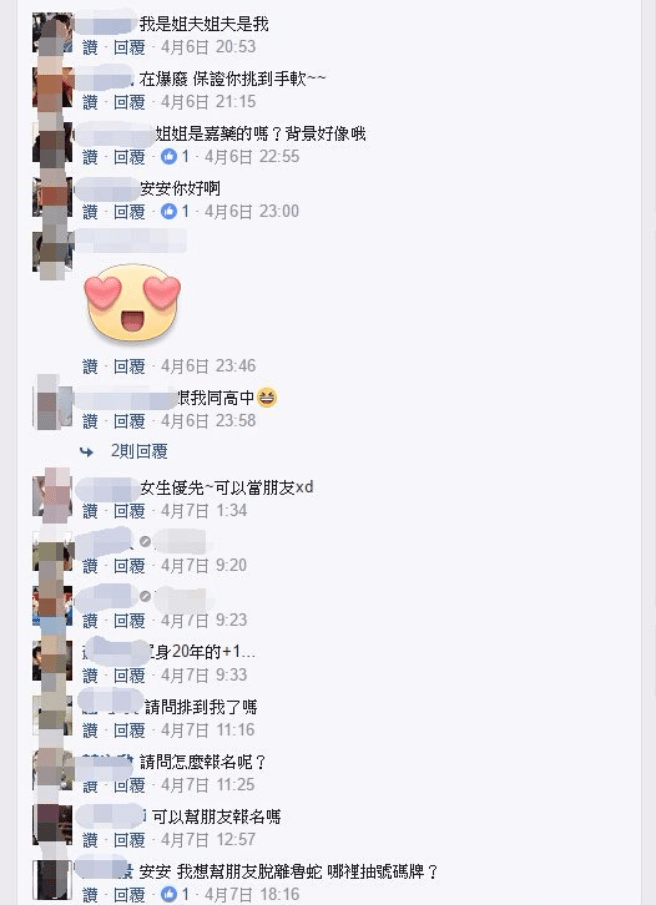Expand the 2則回覆 replies thread
This screenshot has width=656, height=905.
point(139,451)
